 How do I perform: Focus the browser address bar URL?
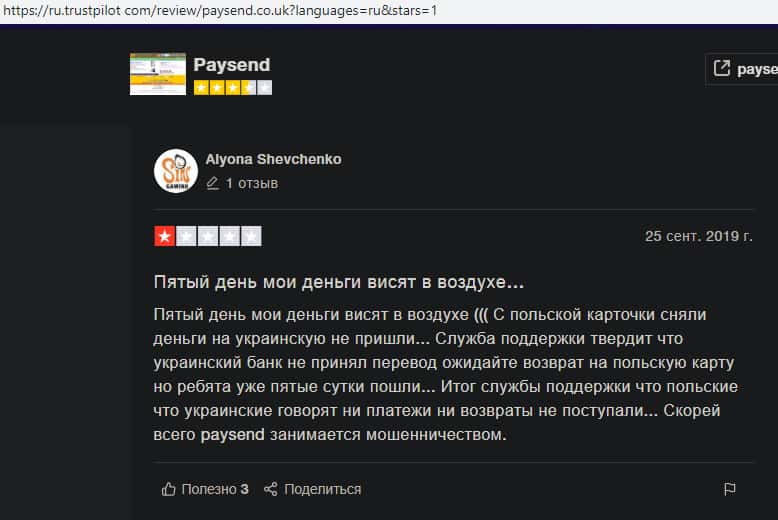pos(220,11)
